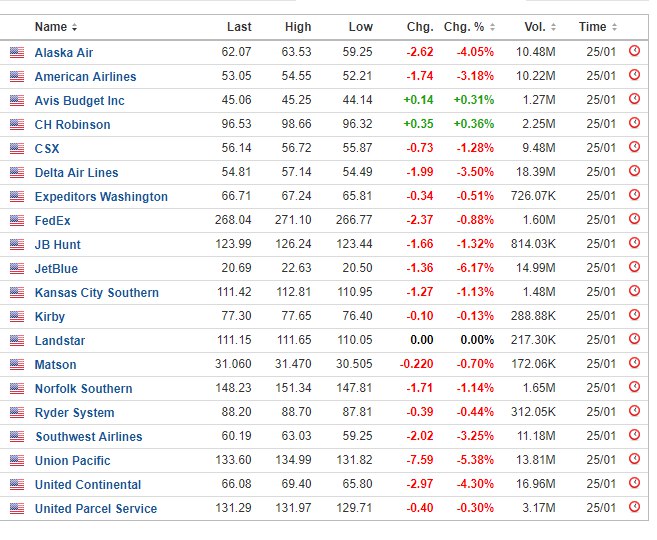Open the CH Robinson link
The height and width of the screenshot is (540, 657).
click(72, 125)
